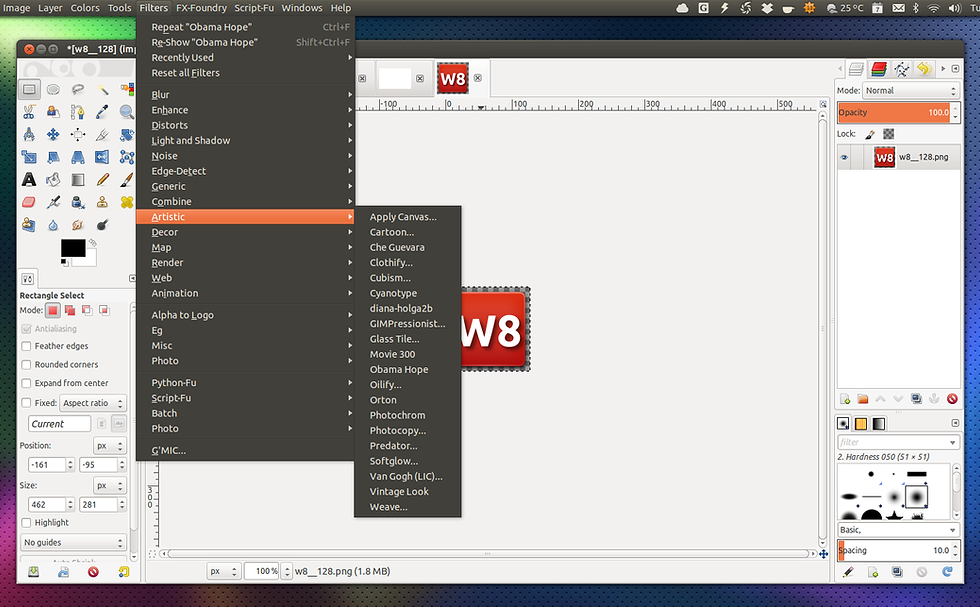Select the Eraser tool
The height and width of the screenshot is (607, 980).
29,202
